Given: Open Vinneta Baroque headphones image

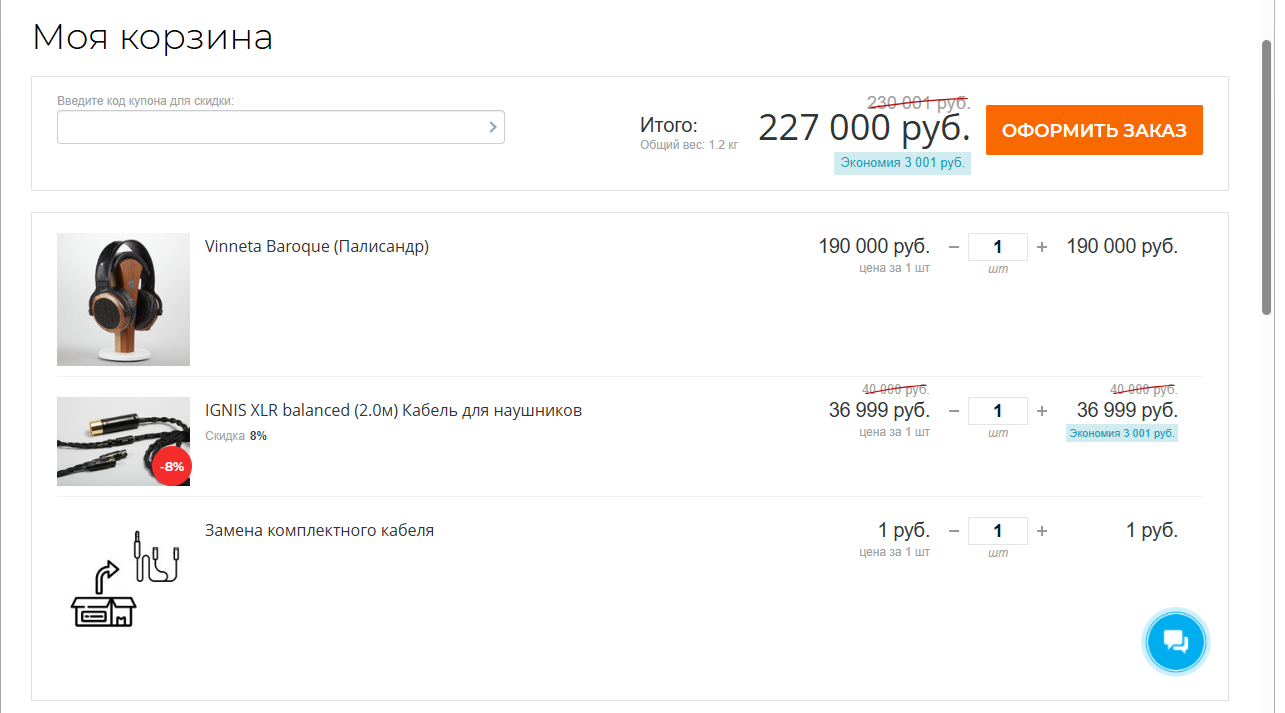Looking at the screenshot, I should (x=123, y=299).
